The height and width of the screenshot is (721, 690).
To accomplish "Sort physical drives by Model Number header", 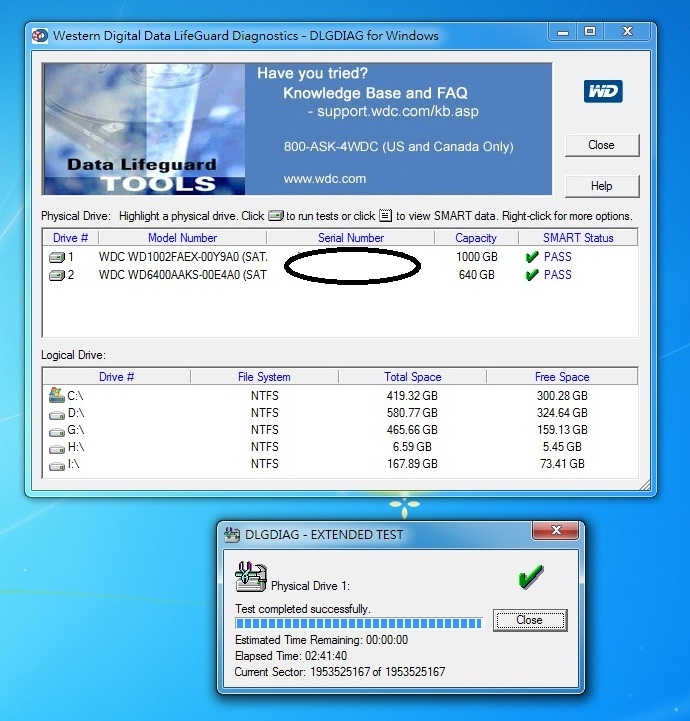I will coord(182,238).
